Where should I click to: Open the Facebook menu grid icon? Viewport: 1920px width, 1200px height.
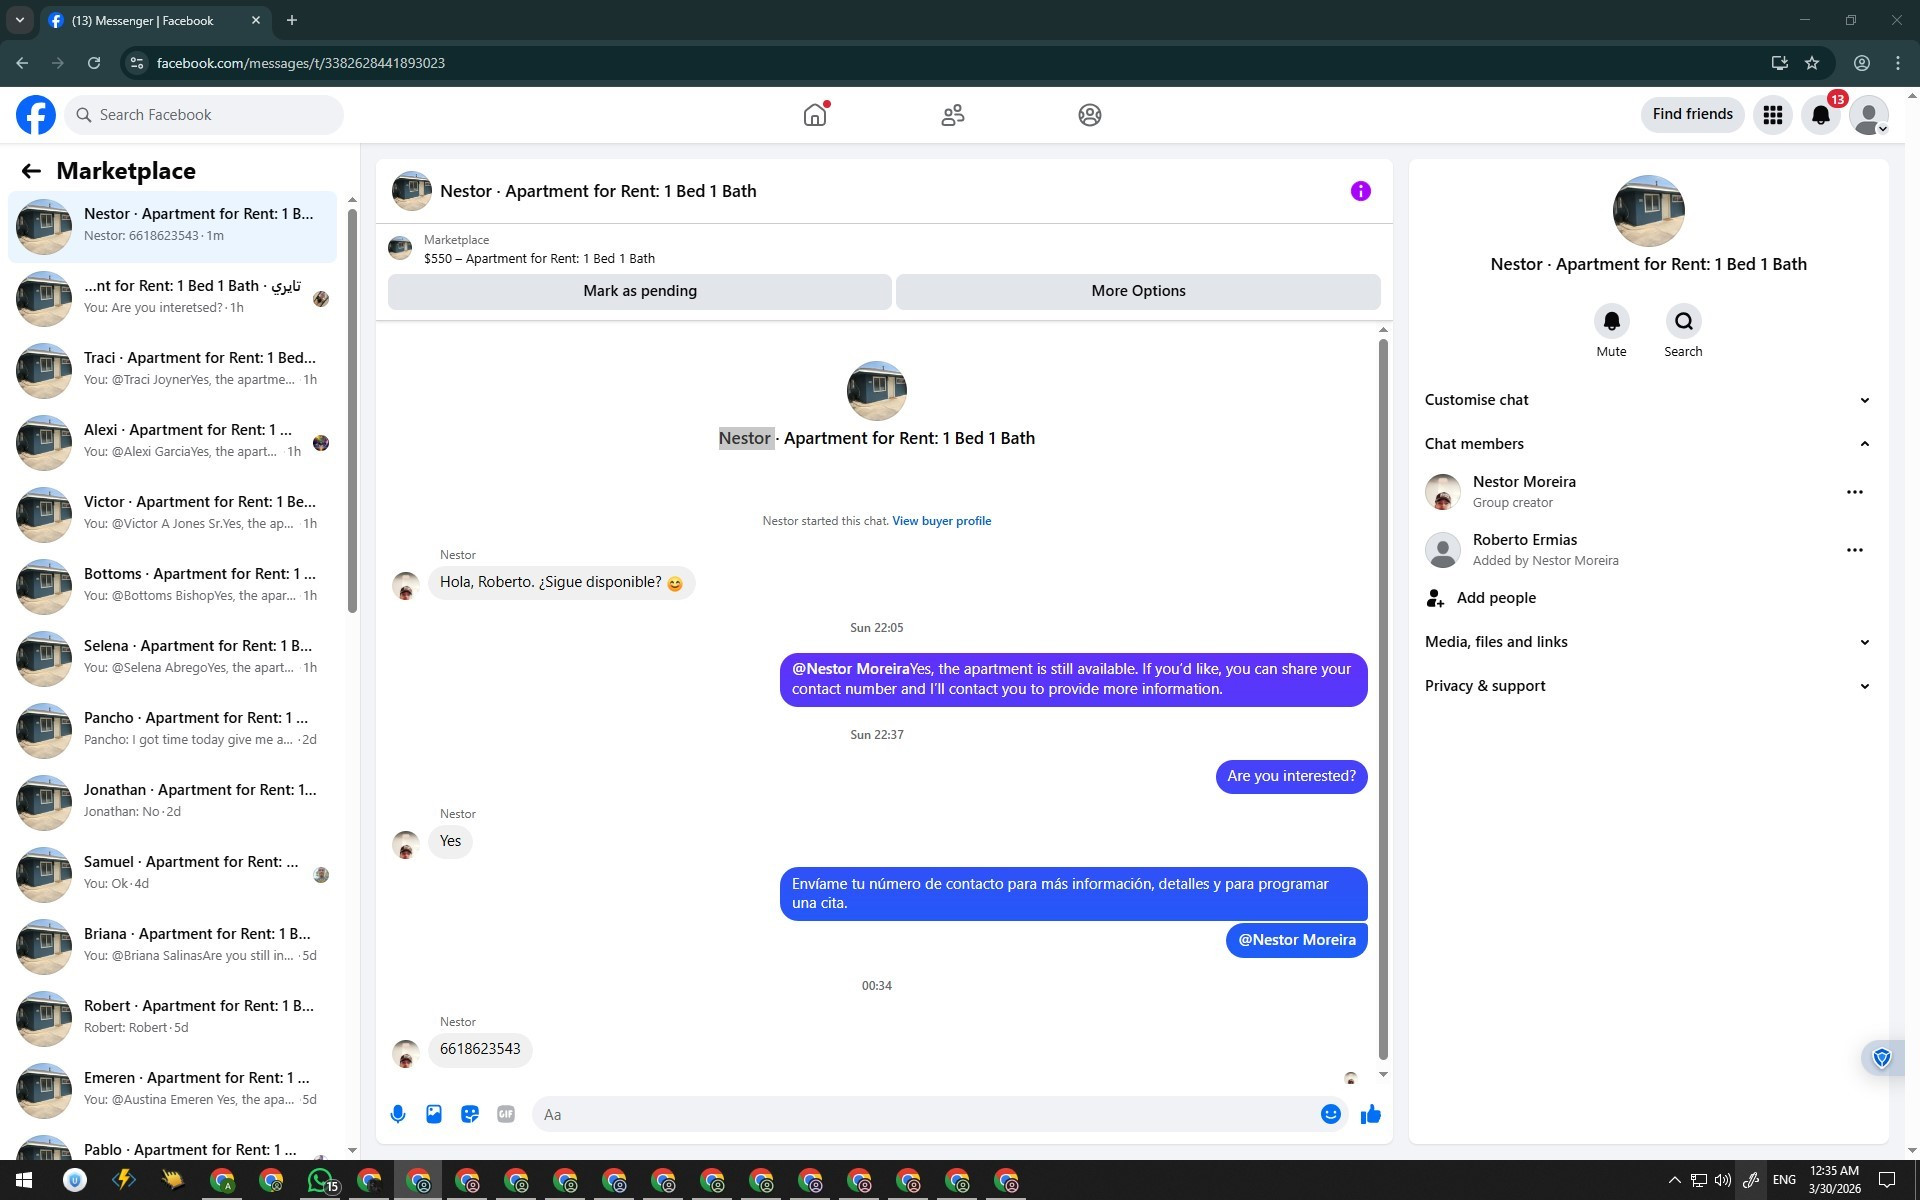pos(1773,115)
